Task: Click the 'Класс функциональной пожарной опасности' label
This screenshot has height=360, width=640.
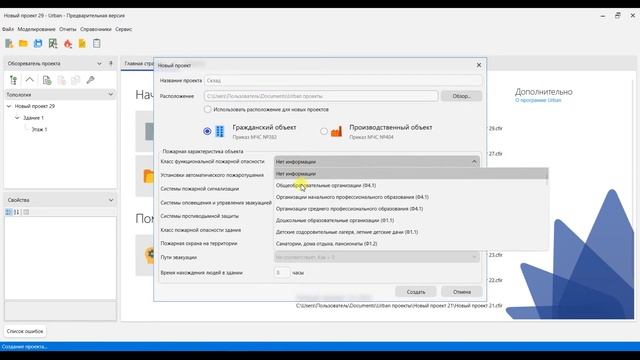Action: point(212,162)
